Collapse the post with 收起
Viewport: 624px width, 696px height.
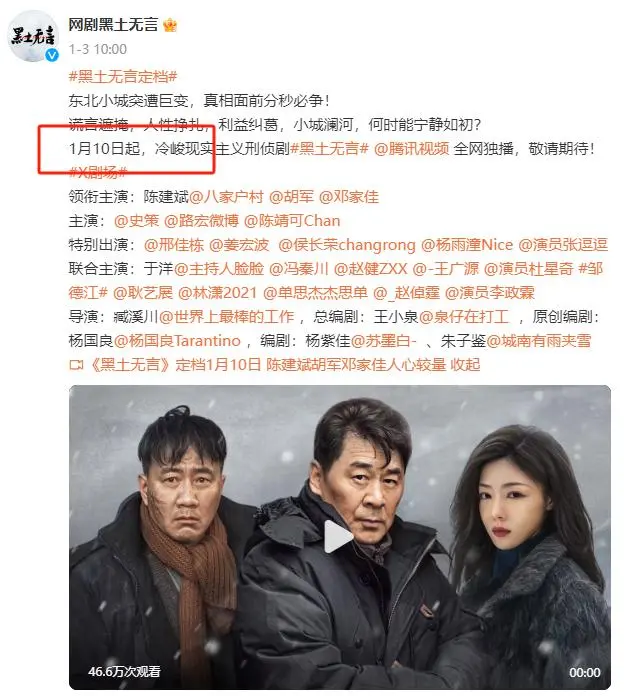(x=465, y=364)
